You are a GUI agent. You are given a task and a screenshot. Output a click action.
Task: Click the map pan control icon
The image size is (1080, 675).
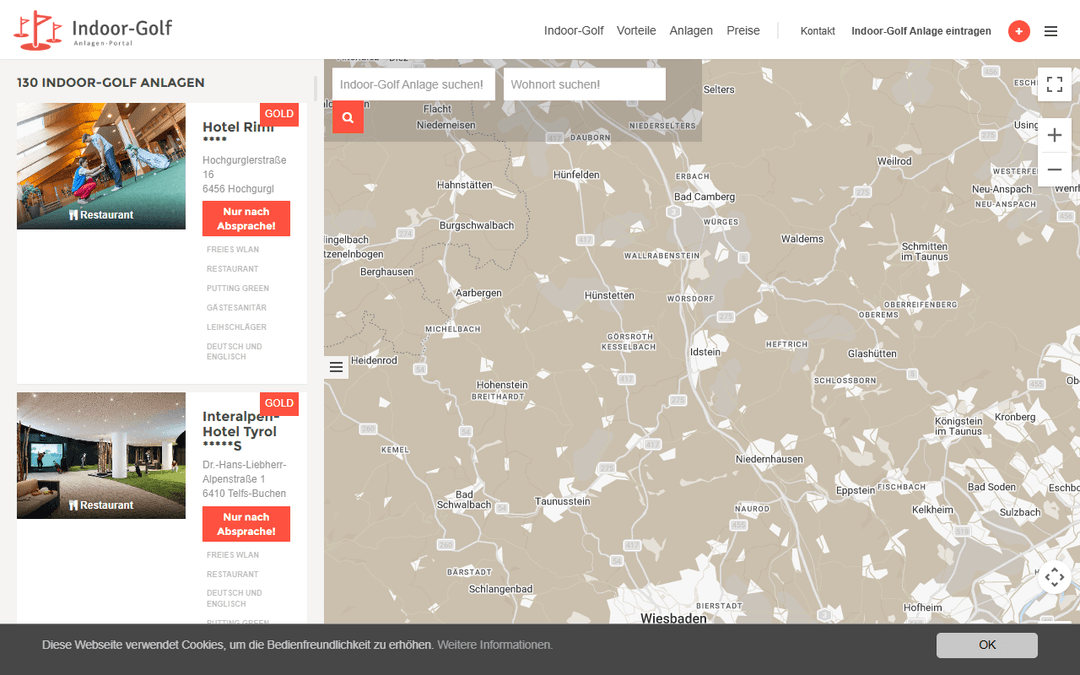[1054, 577]
